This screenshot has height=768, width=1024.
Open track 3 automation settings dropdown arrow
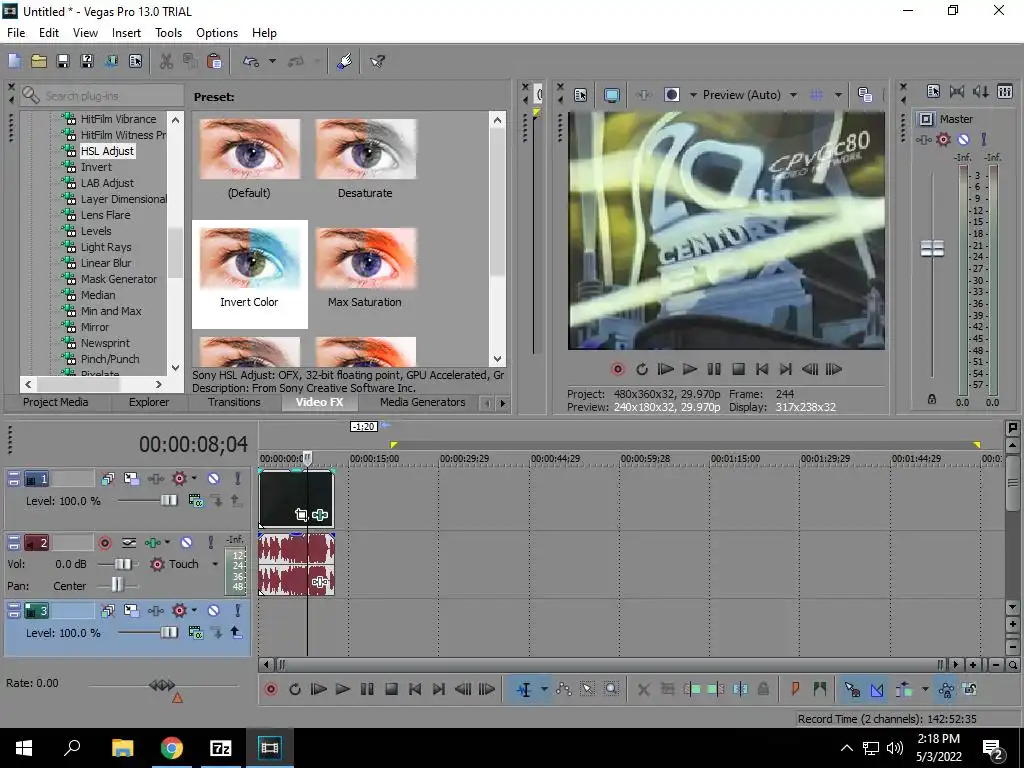(194, 611)
